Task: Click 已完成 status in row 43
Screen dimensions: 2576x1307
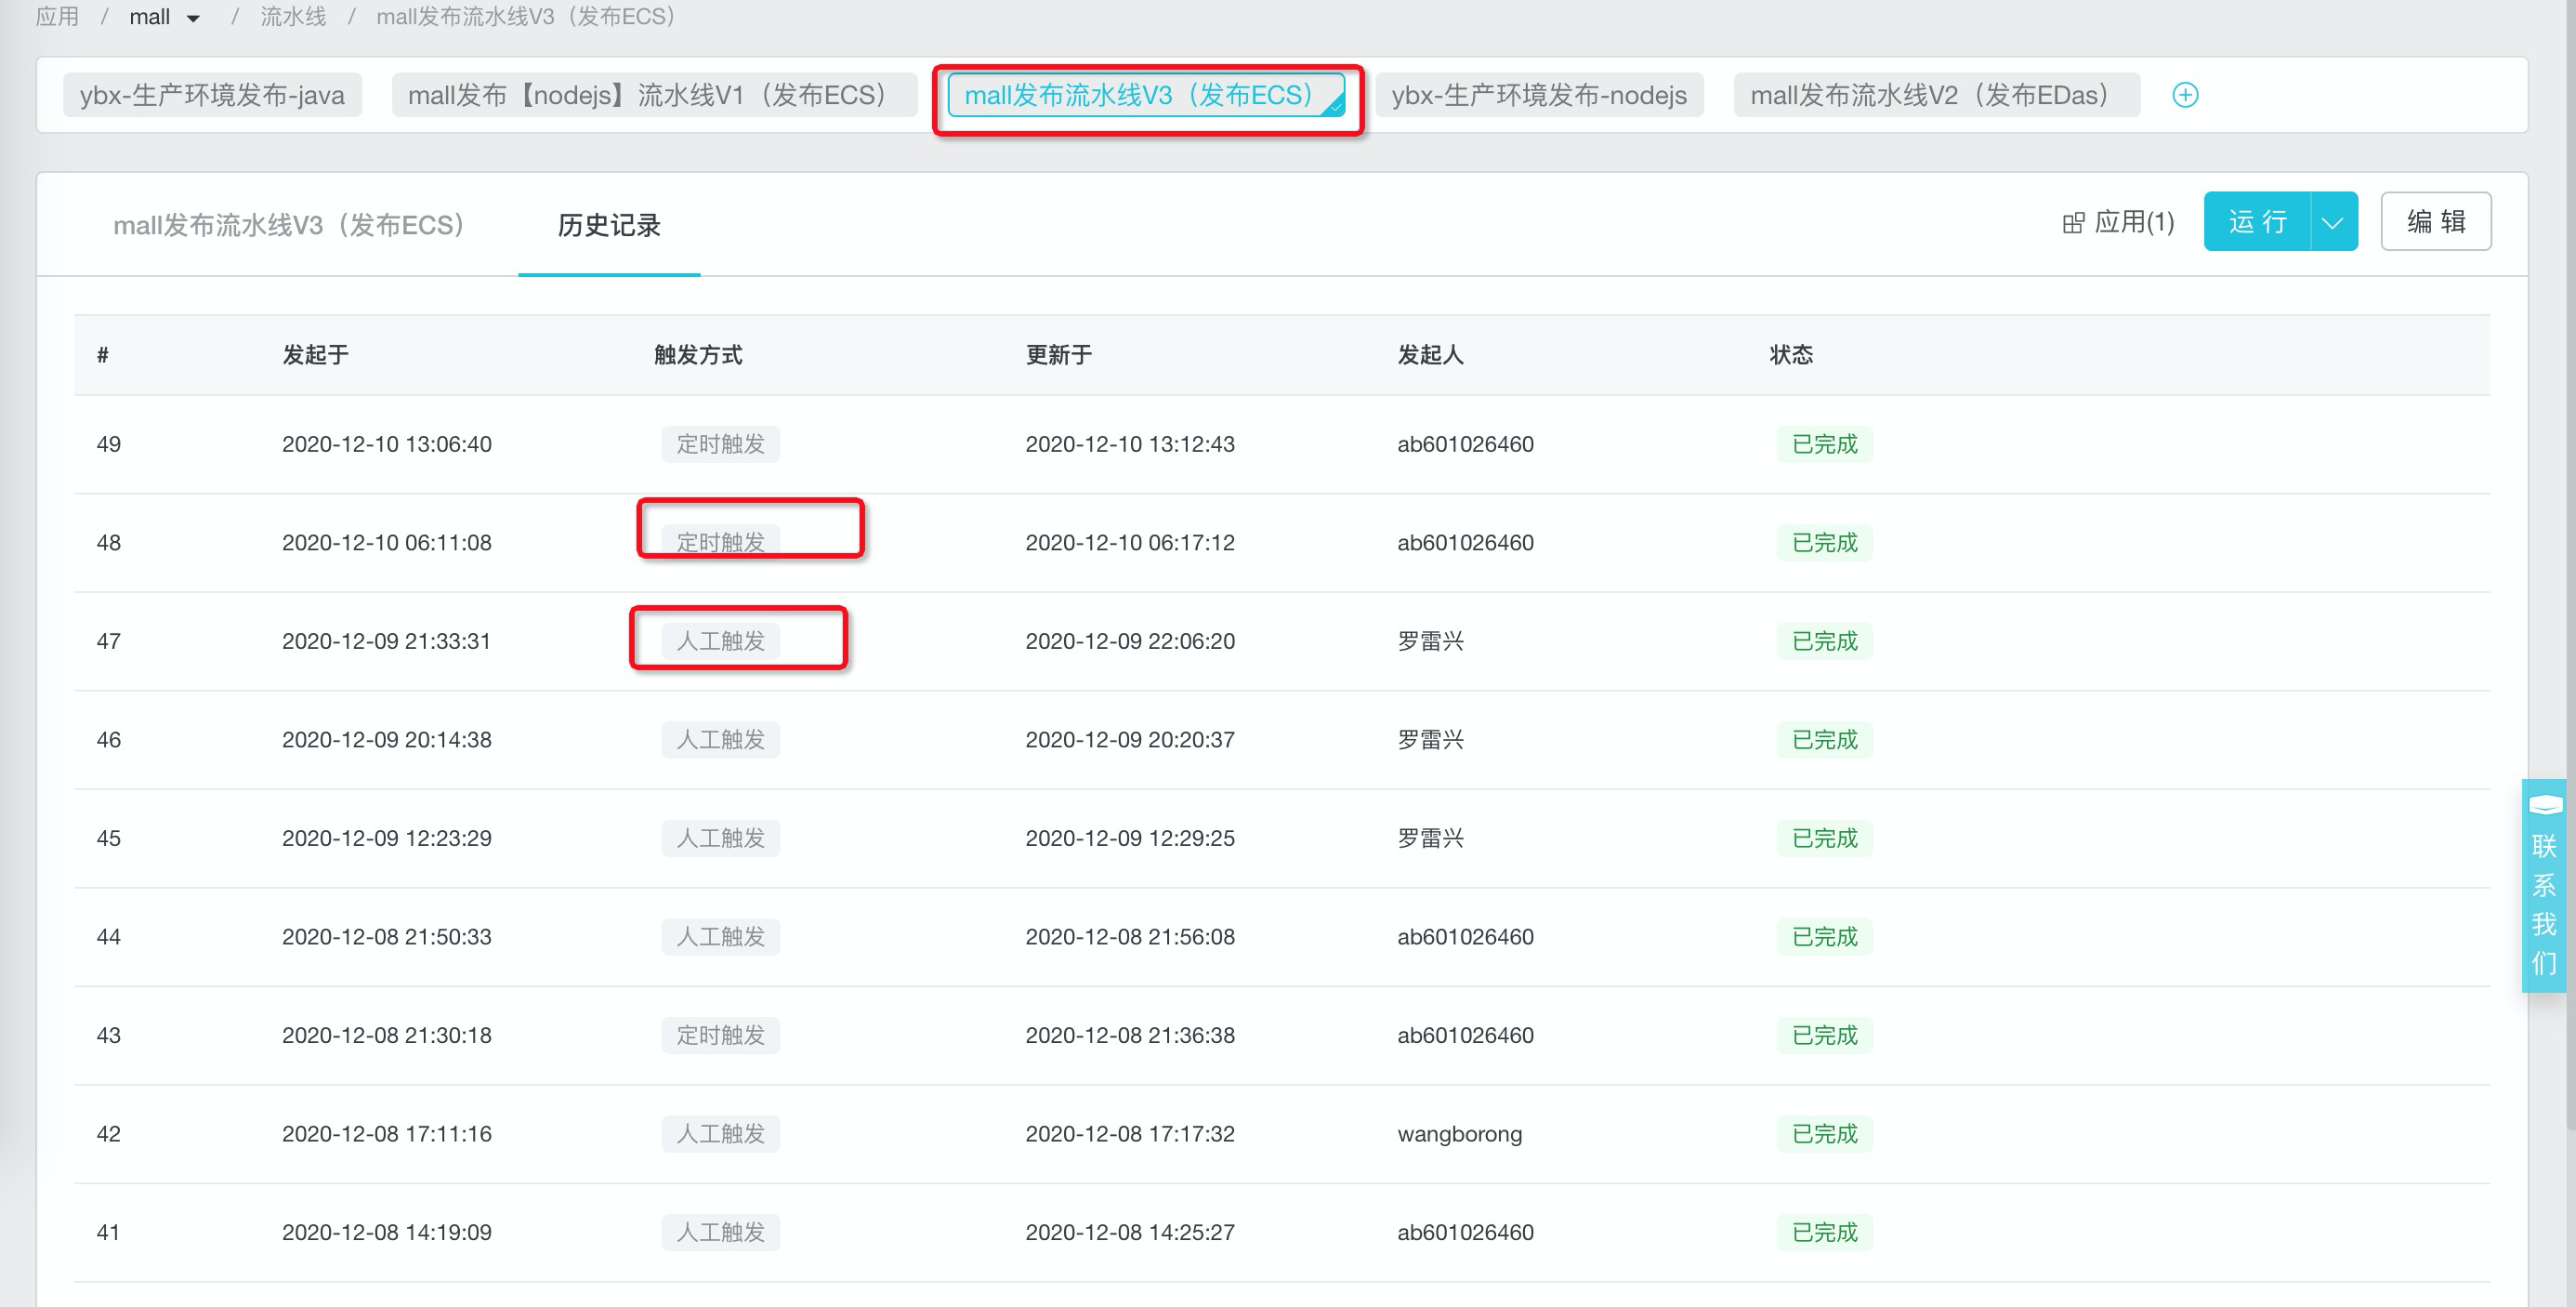Action: pyautogui.click(x=1824, y=1035)
